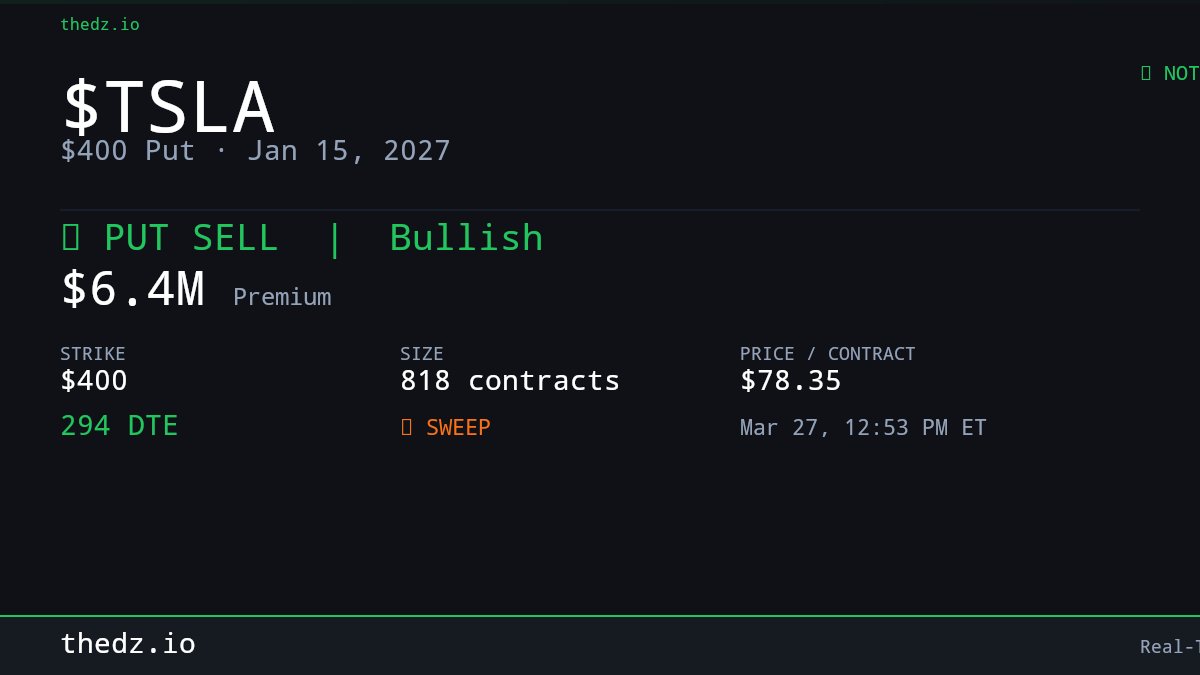The height and width of the screenshot is (675, 1200).
Task: Click the SIZE column heading
Action: click(x=421, y=354)
